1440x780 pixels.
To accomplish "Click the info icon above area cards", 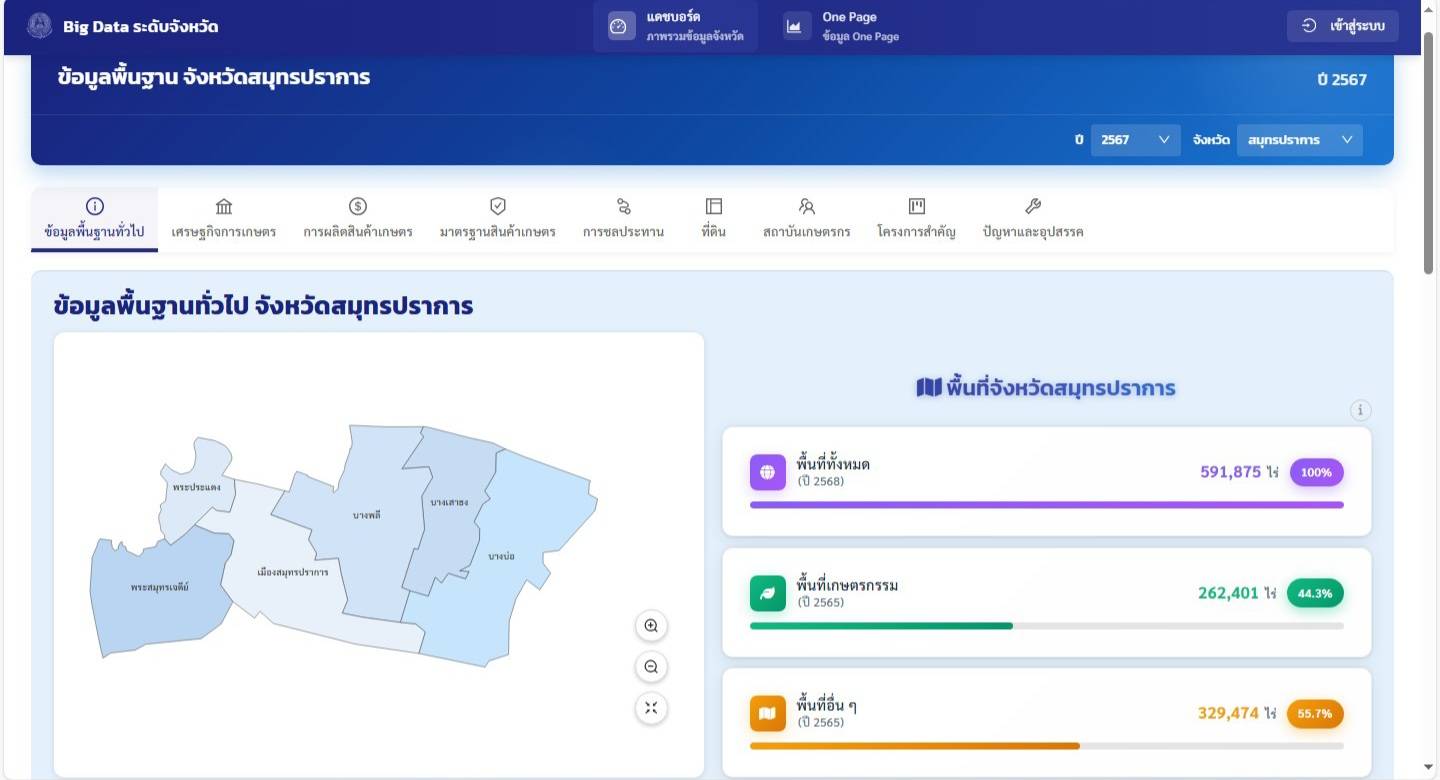I will click(1360, 410).
